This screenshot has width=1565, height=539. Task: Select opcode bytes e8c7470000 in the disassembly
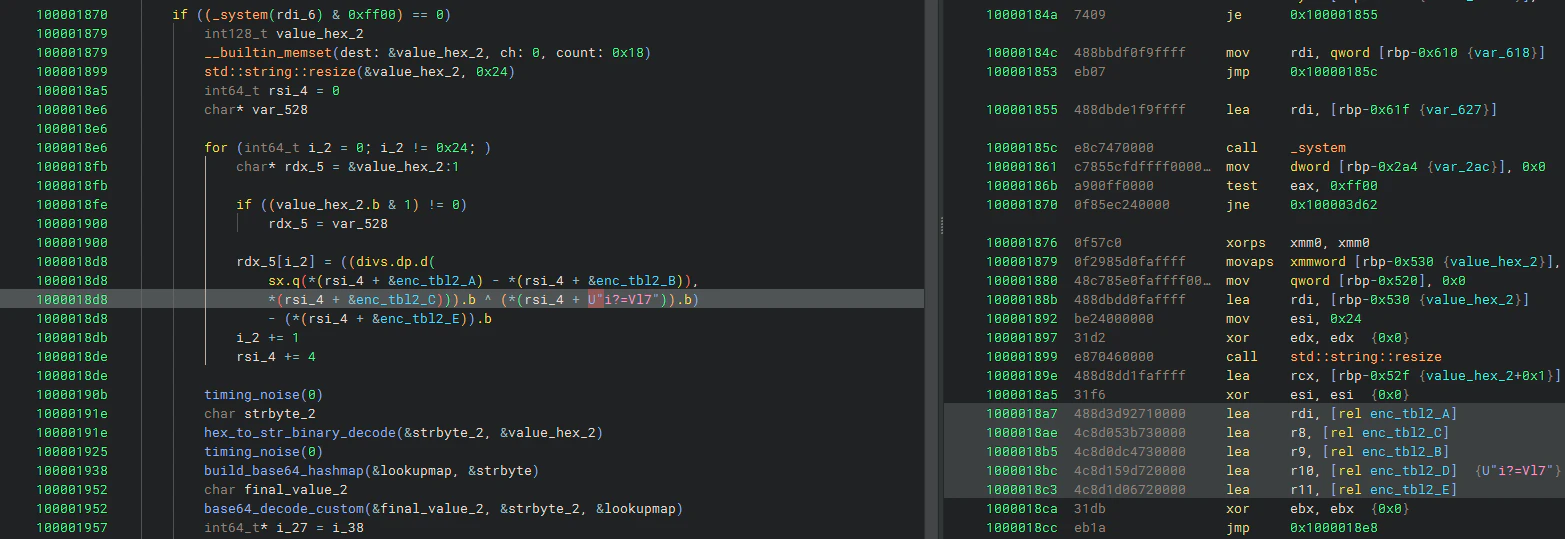pyautogui.click(x=1114, y=147)
